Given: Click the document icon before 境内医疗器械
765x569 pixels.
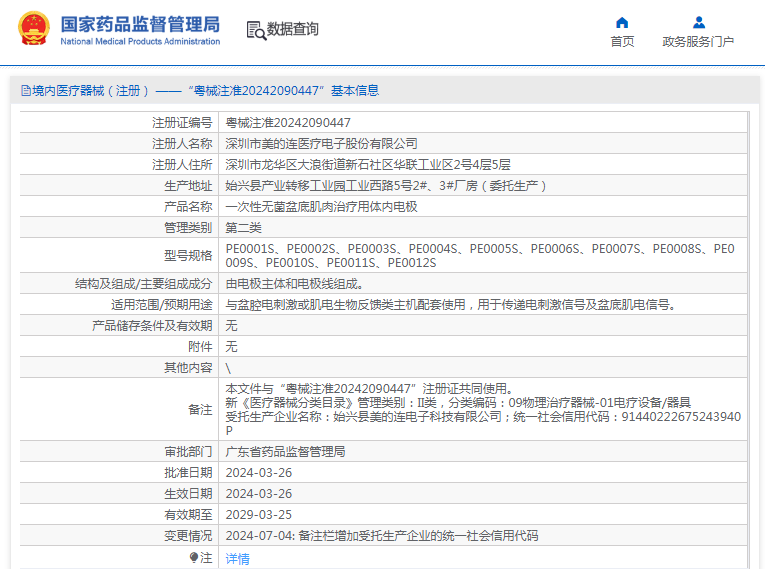Looking at the screenshot, I should (25, 91).
